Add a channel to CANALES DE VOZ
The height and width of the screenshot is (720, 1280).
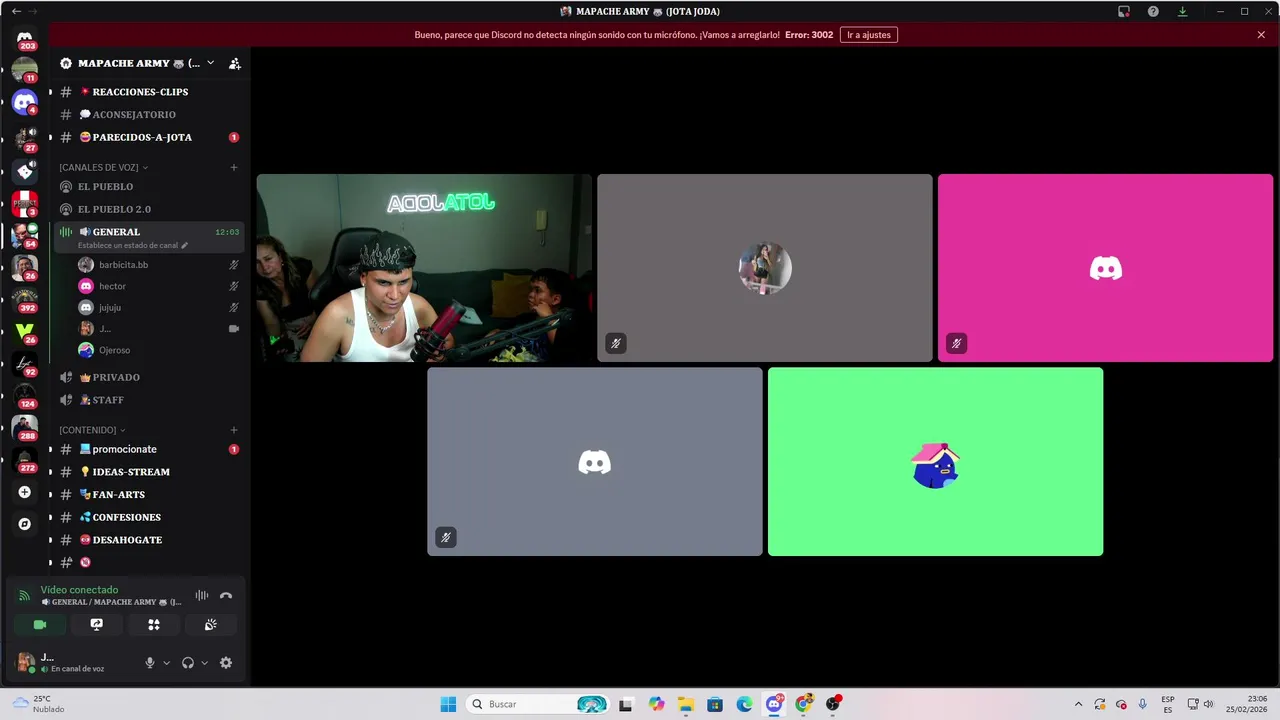point(234,167)
